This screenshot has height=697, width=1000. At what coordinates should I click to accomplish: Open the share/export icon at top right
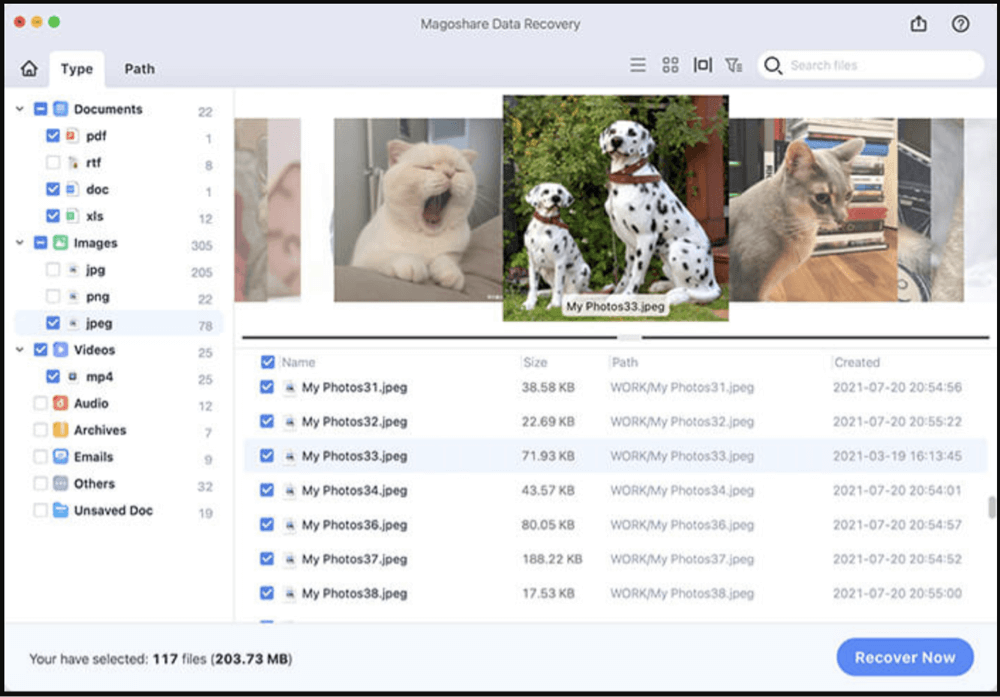(x=918, y=23)
